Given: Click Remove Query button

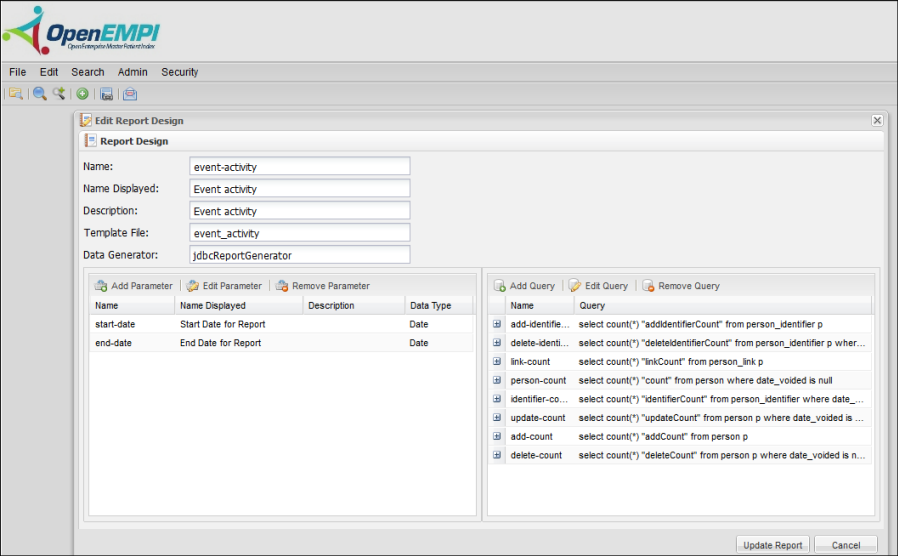Looking at the screenshot, I should [681, 286].
